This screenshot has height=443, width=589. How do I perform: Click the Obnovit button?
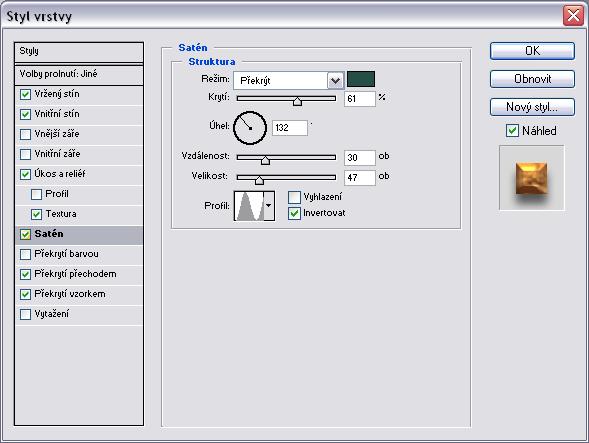(x=532, y=79)
